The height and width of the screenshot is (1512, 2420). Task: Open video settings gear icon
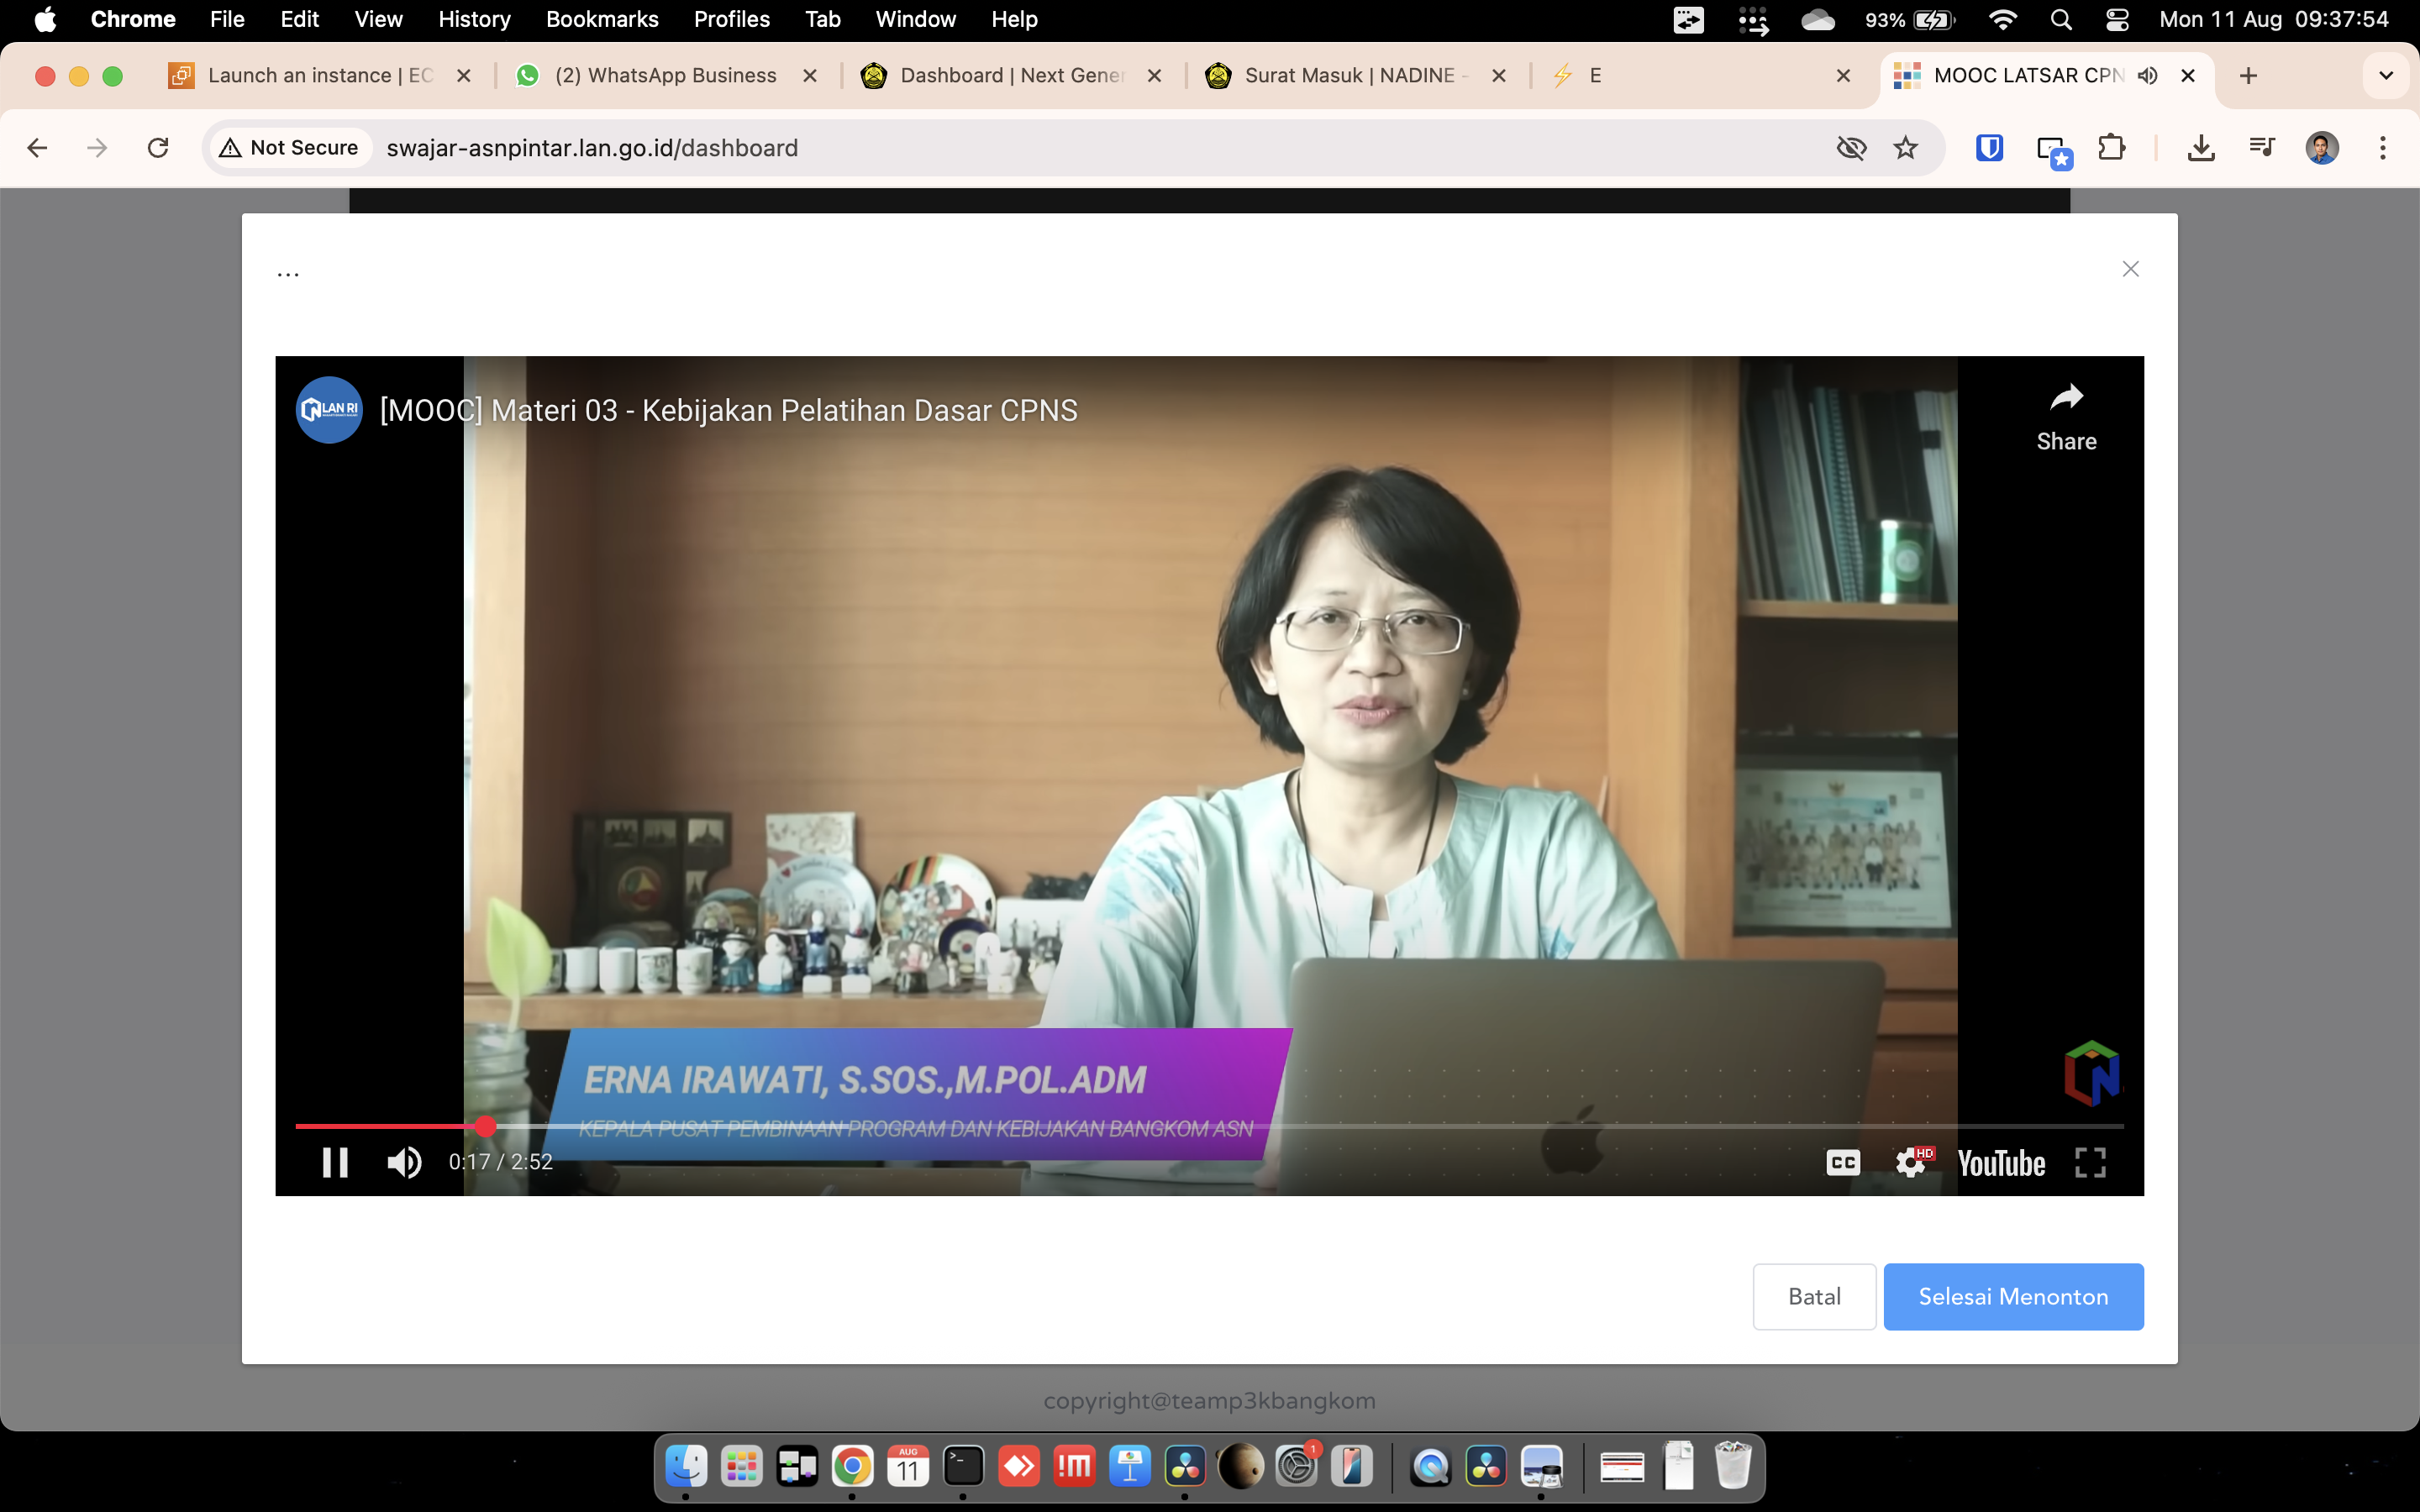(x=1910, y=1162)
